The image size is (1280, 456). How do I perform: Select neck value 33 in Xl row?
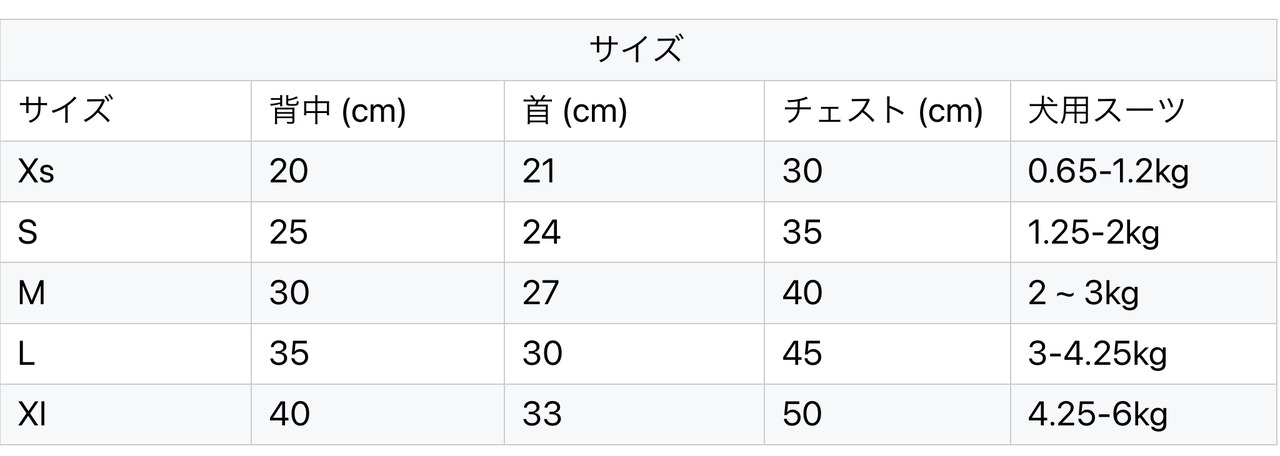[542, 414]
